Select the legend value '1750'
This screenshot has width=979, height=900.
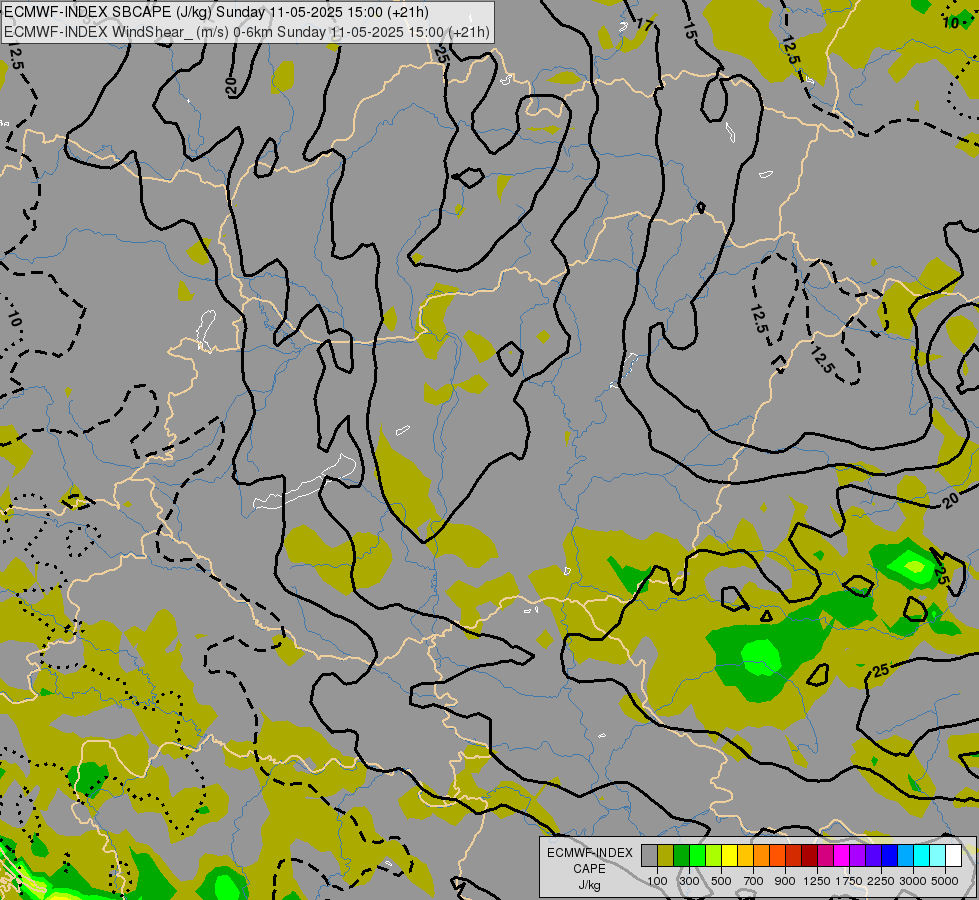[x=849, y=881]
